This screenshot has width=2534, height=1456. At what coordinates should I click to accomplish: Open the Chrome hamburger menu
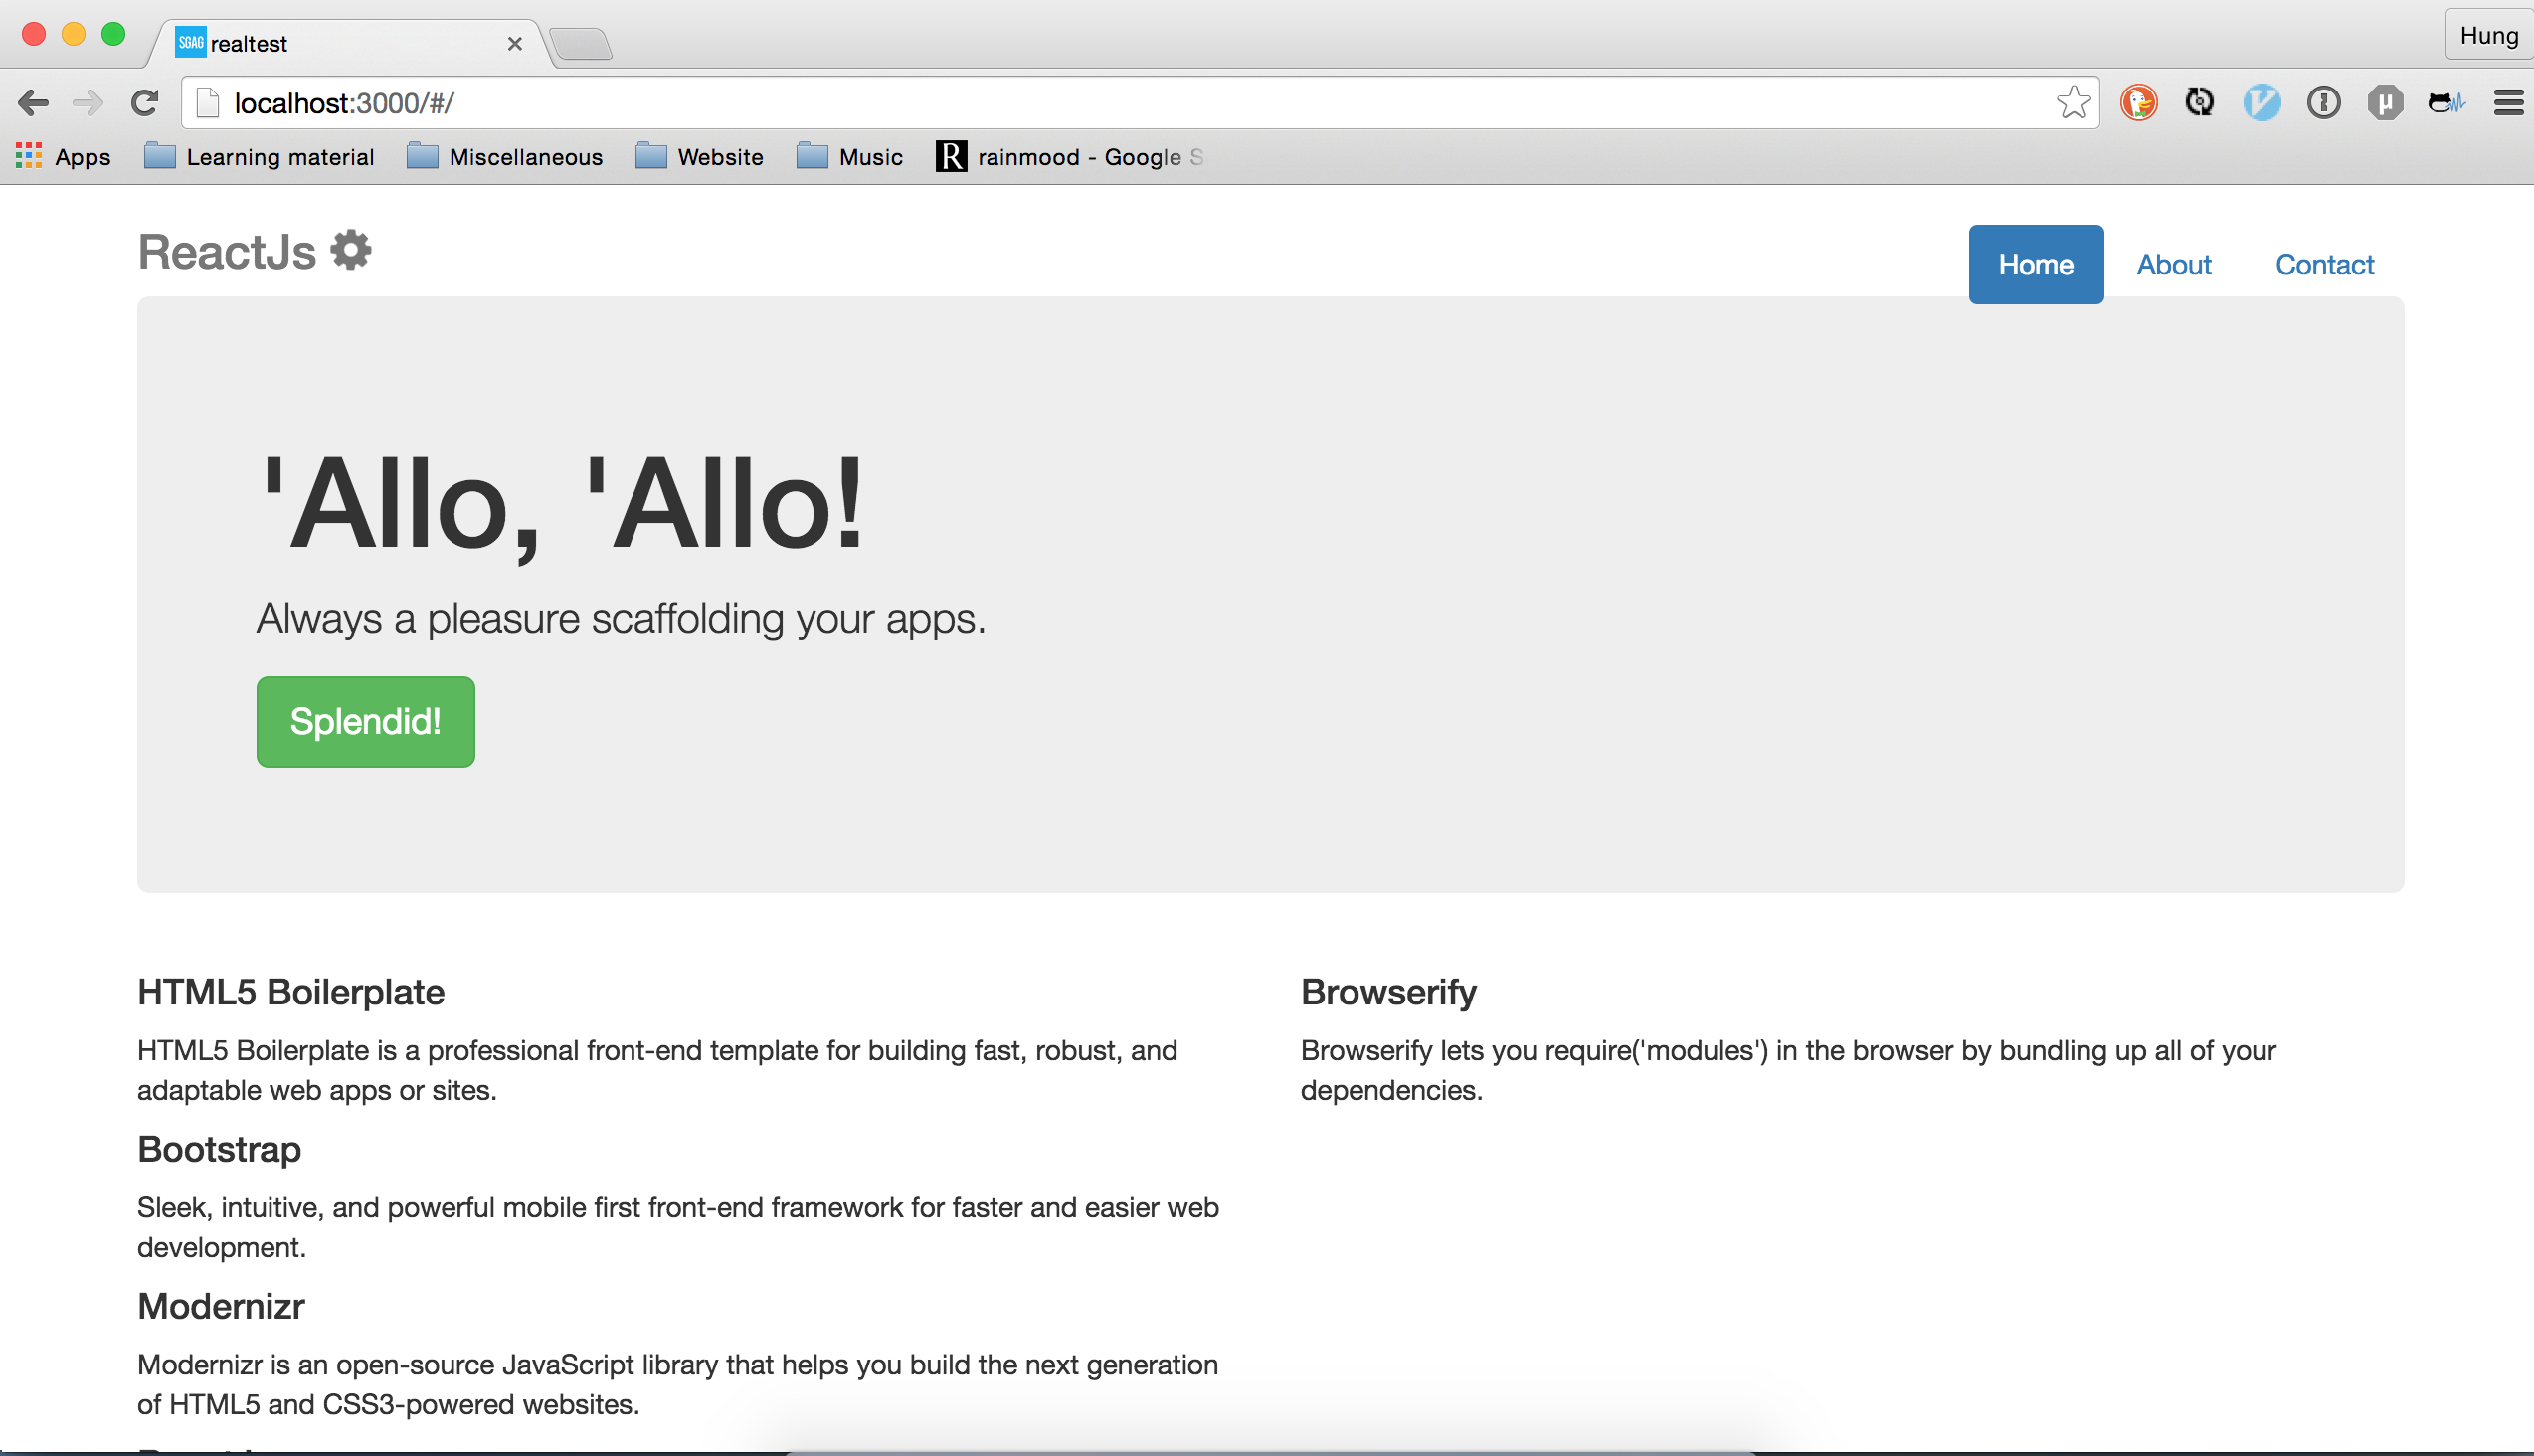click(x=2508, y=103)
